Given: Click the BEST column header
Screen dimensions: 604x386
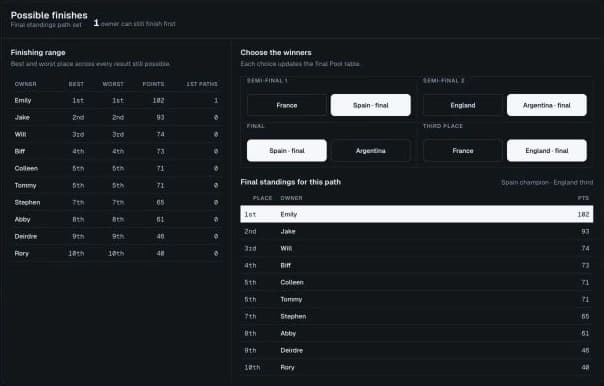Looking at the screenshot, I should pyautogui.click(x=76, y=84).
